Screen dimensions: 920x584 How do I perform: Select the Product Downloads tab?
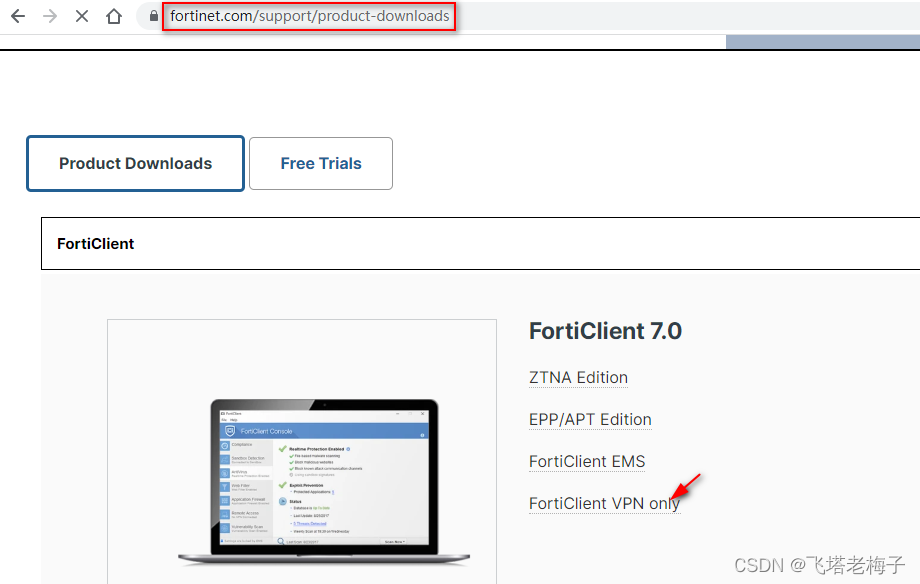click(136, 163)
